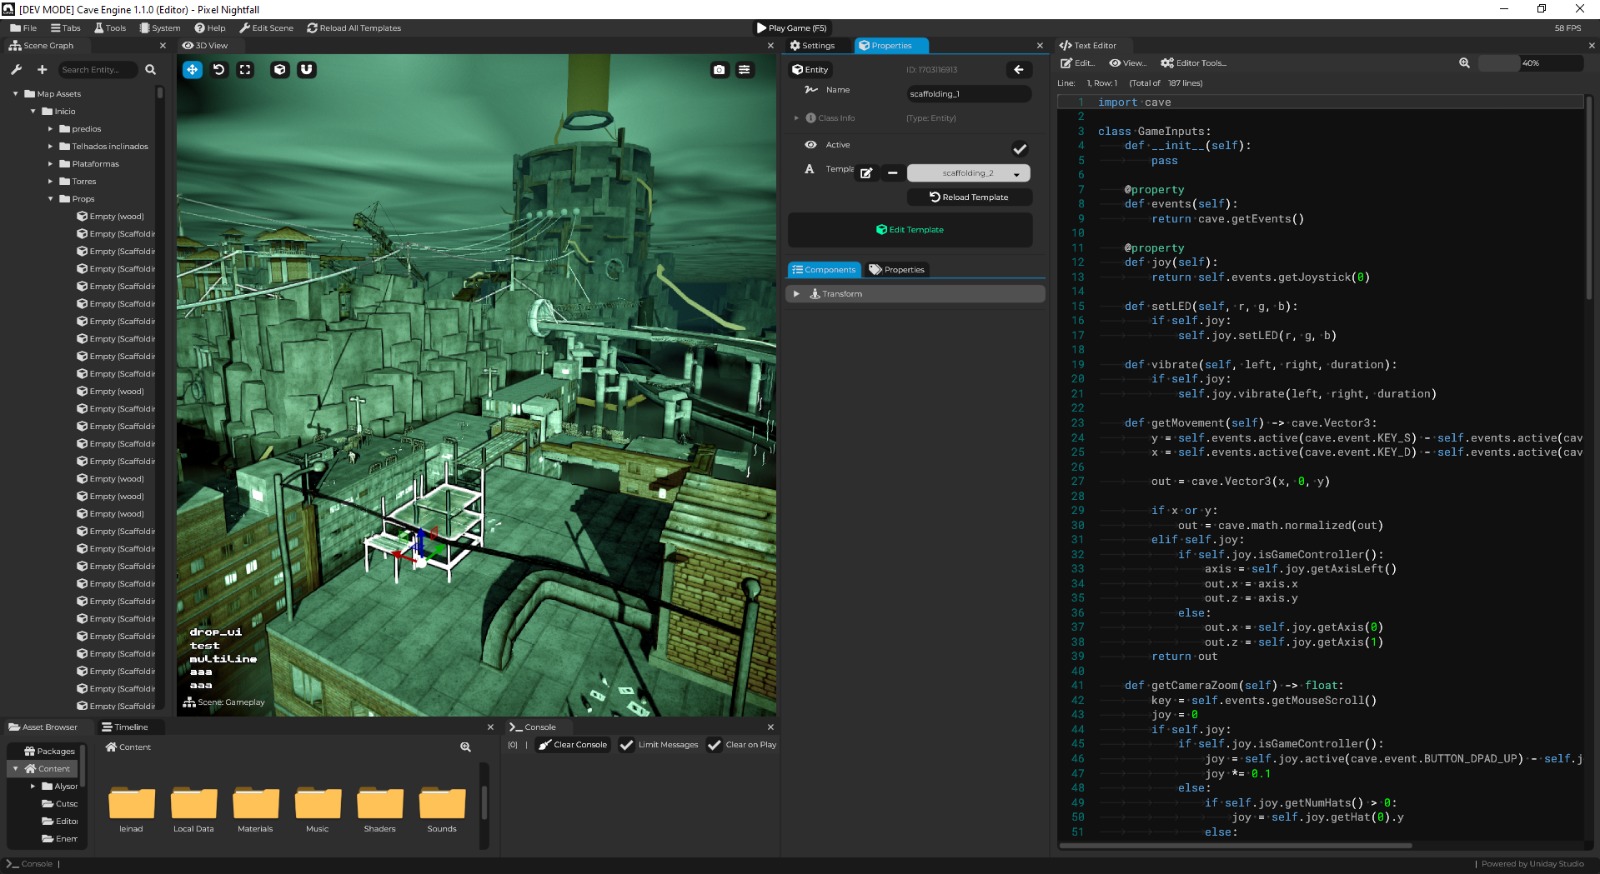
Task: Expand the predios folder
Action: [x=51, y=129]
